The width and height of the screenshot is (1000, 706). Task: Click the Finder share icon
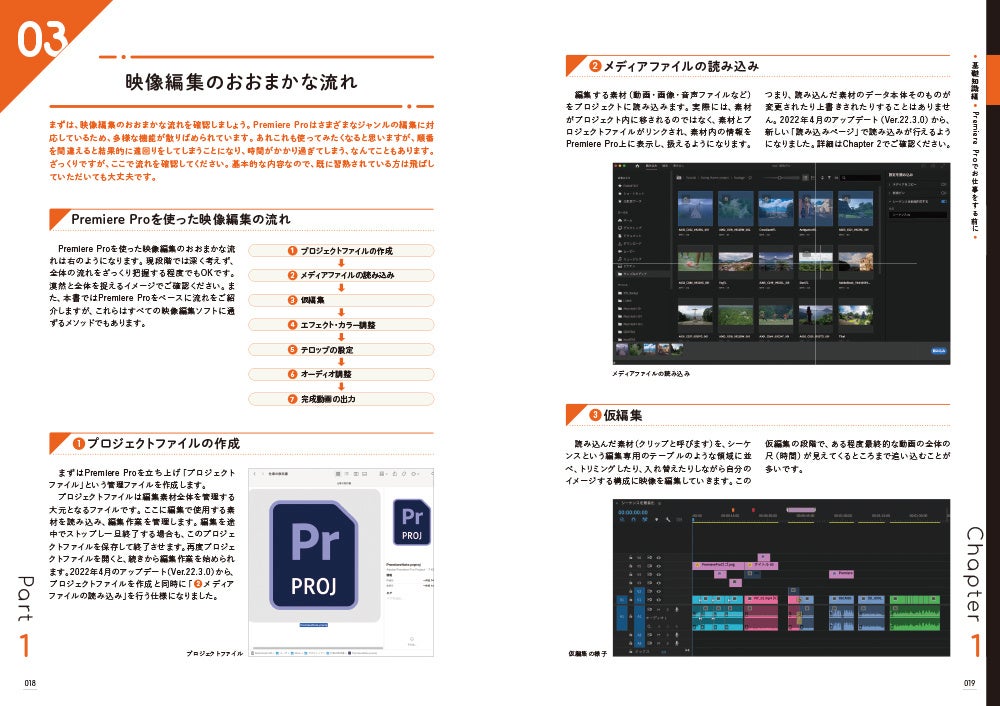point(395,474)
